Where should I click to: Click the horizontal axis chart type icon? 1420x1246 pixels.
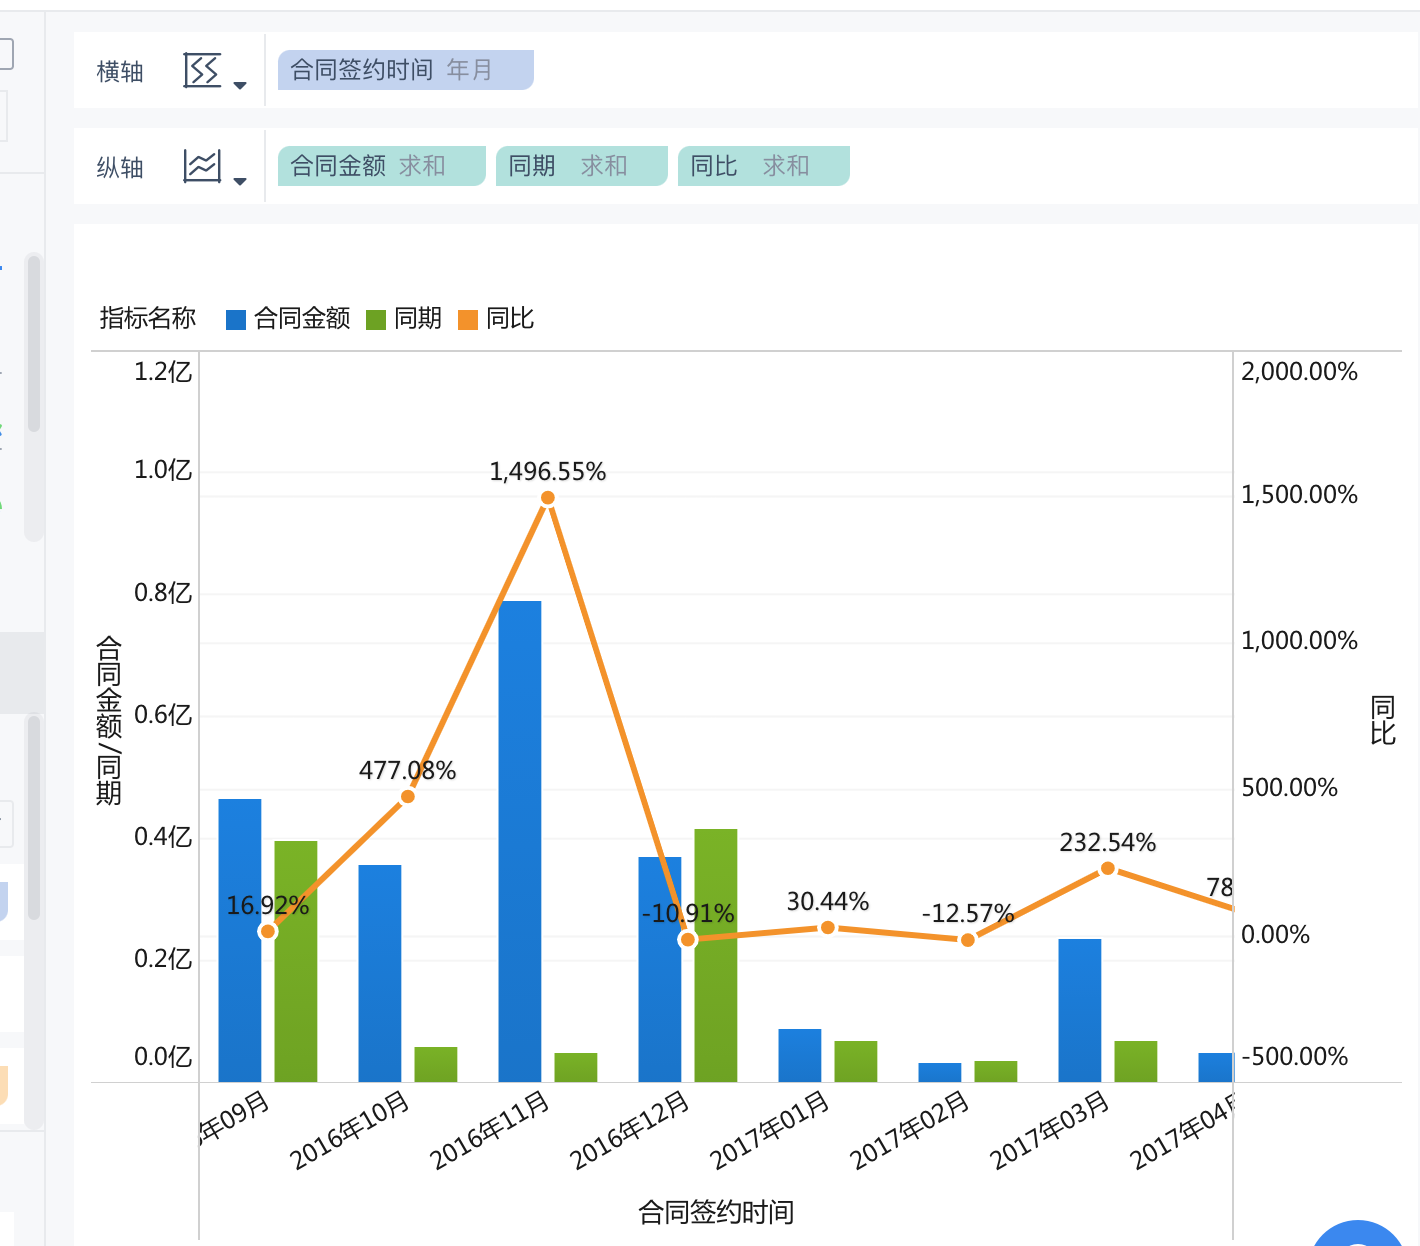[202, 71]
